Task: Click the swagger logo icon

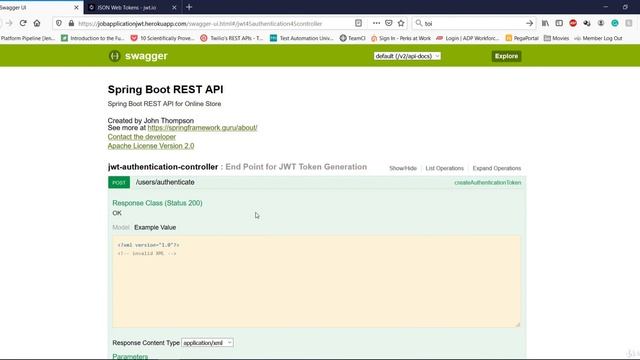Action: (x=115, y=56)
